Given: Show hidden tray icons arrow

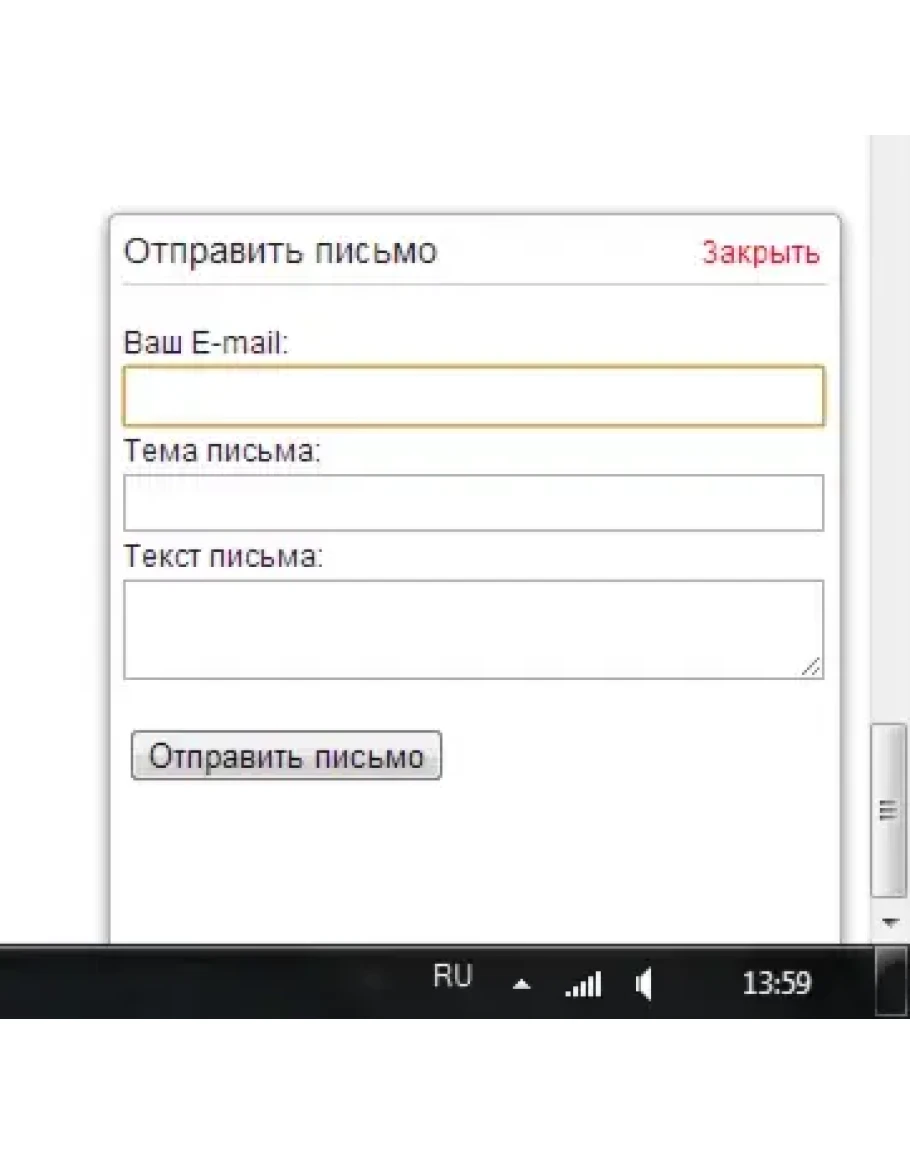Looking at the screenshot, I should coord(521,985).
